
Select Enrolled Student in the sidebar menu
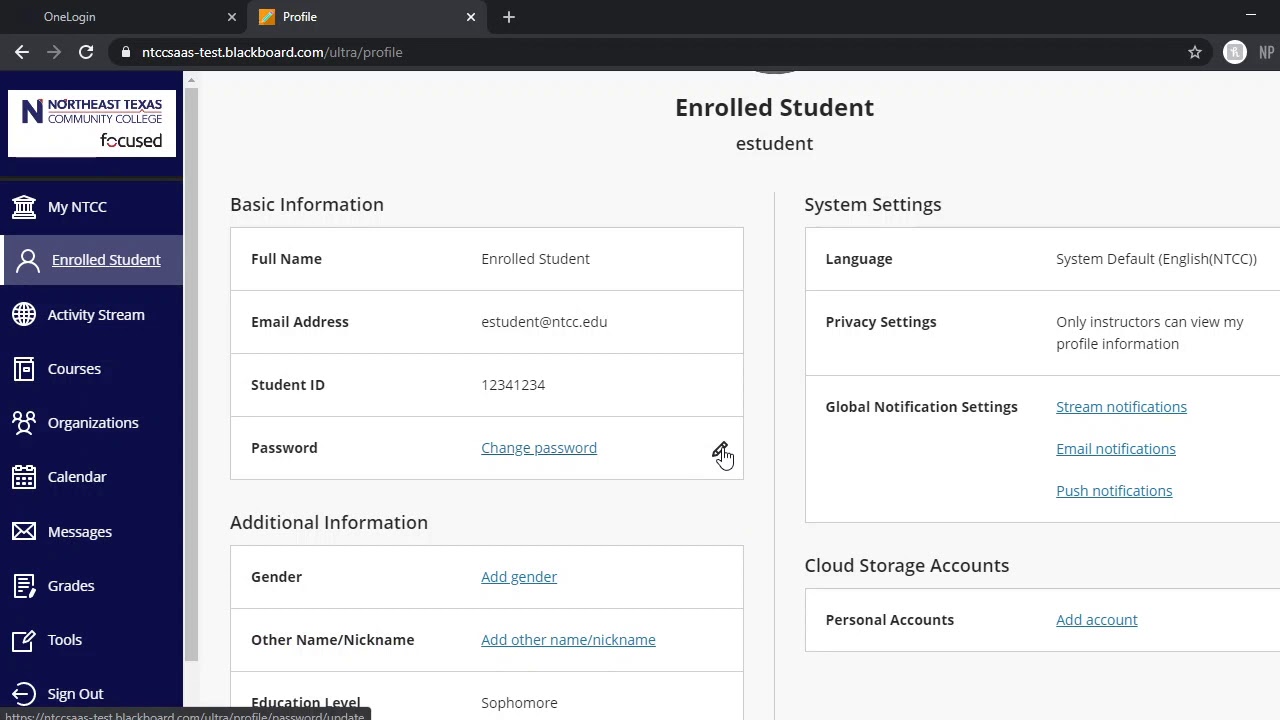105,260
